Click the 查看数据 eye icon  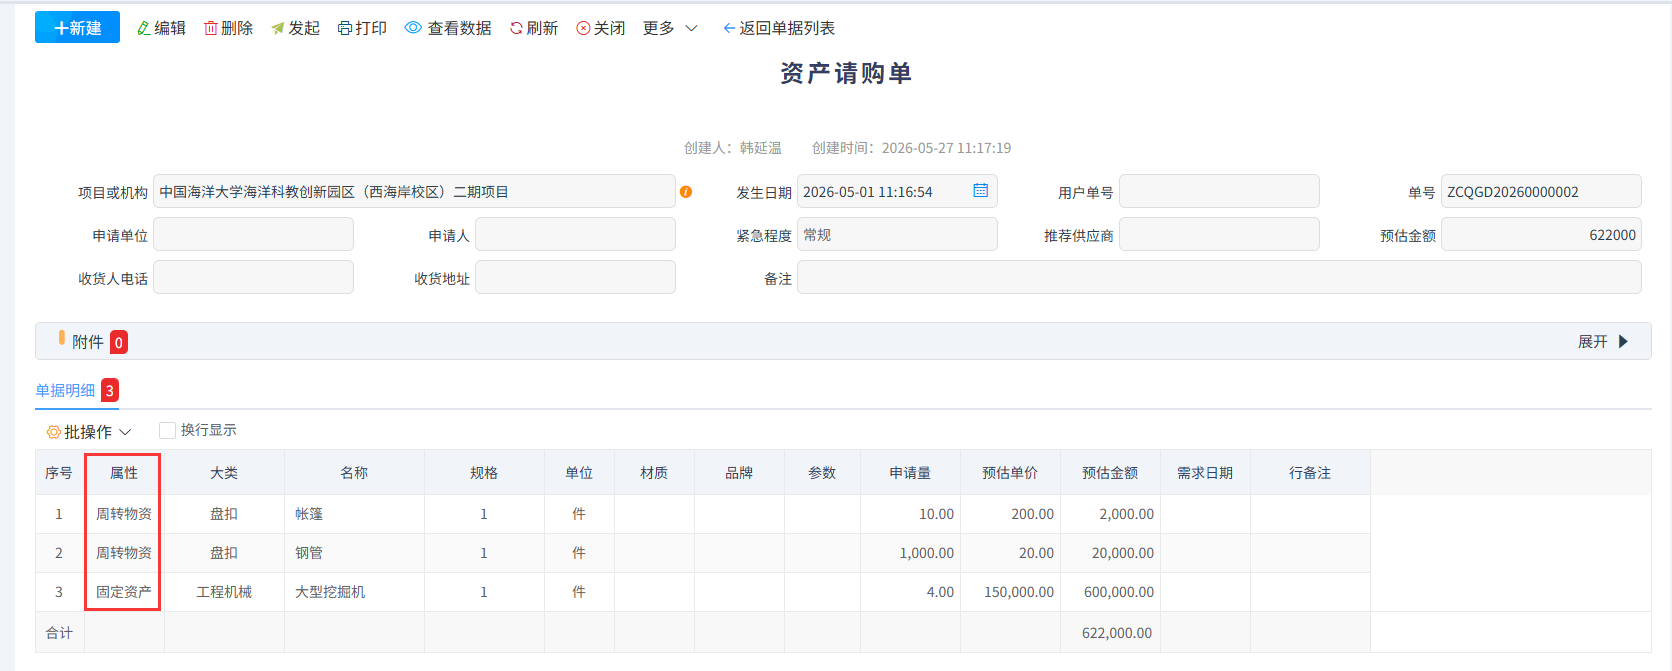(413, 28)
